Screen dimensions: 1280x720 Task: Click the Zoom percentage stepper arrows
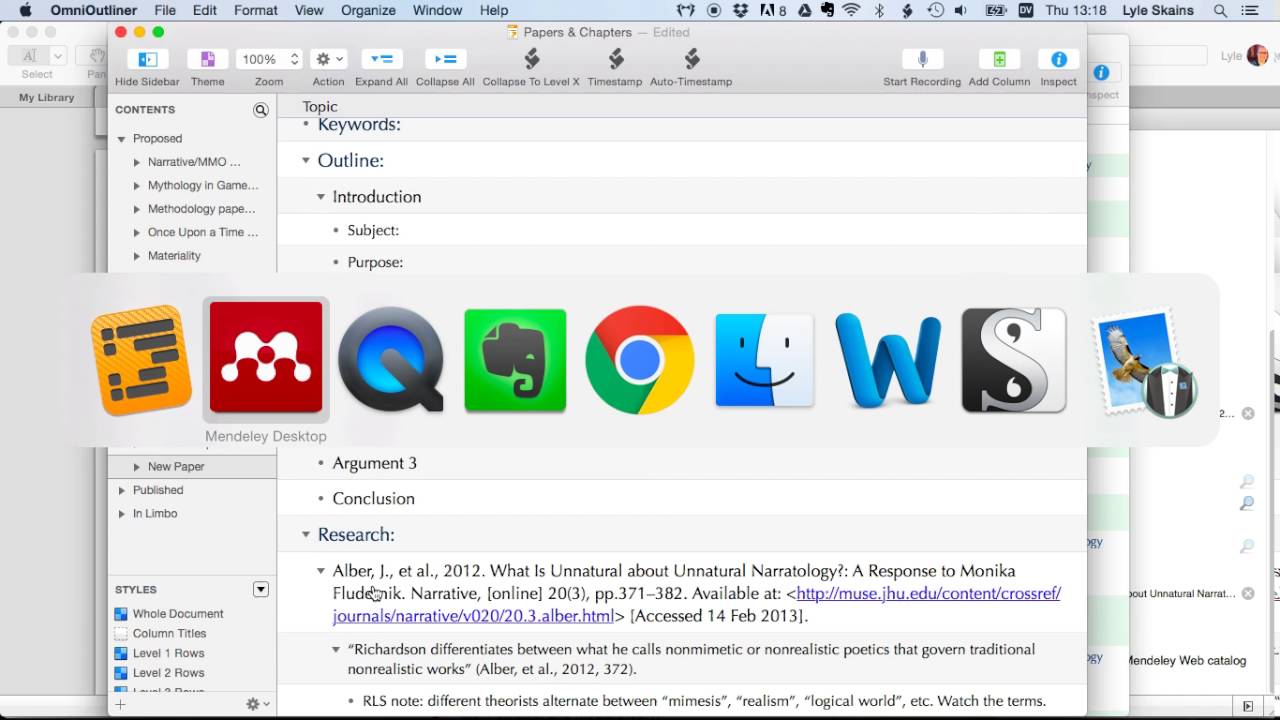294,59
